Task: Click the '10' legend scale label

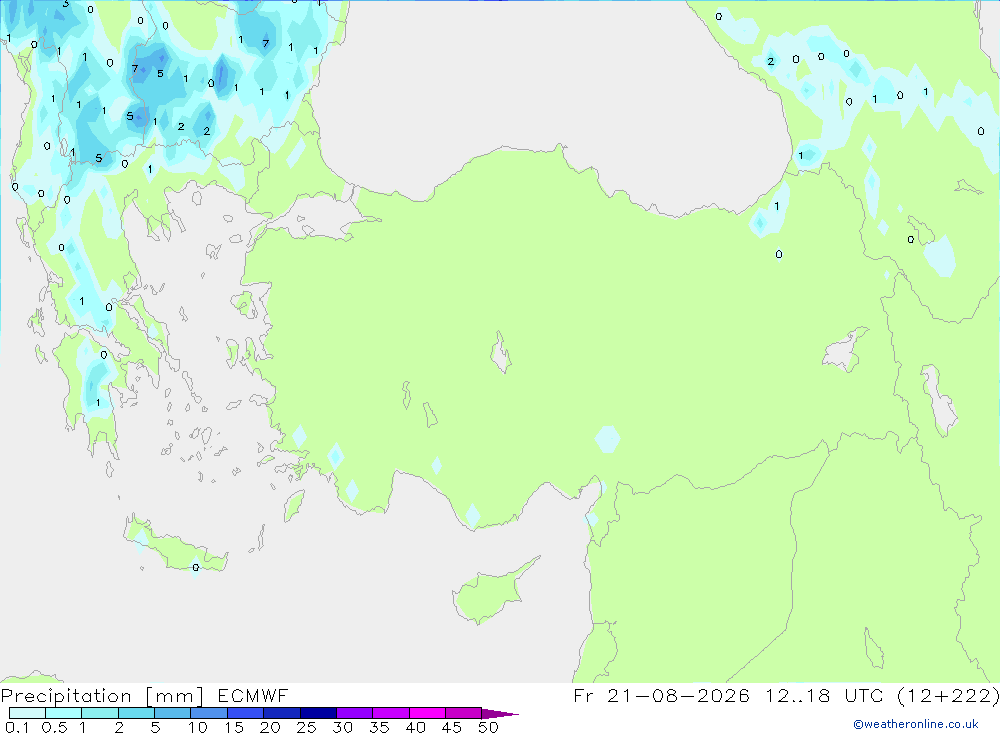Action: tap(198, 727)
